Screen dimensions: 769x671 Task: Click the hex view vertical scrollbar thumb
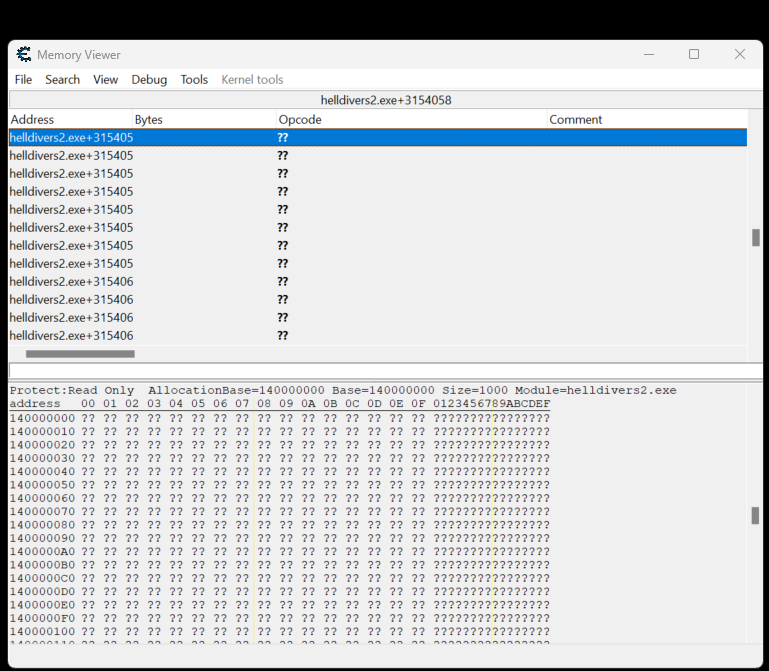(755, 516)
